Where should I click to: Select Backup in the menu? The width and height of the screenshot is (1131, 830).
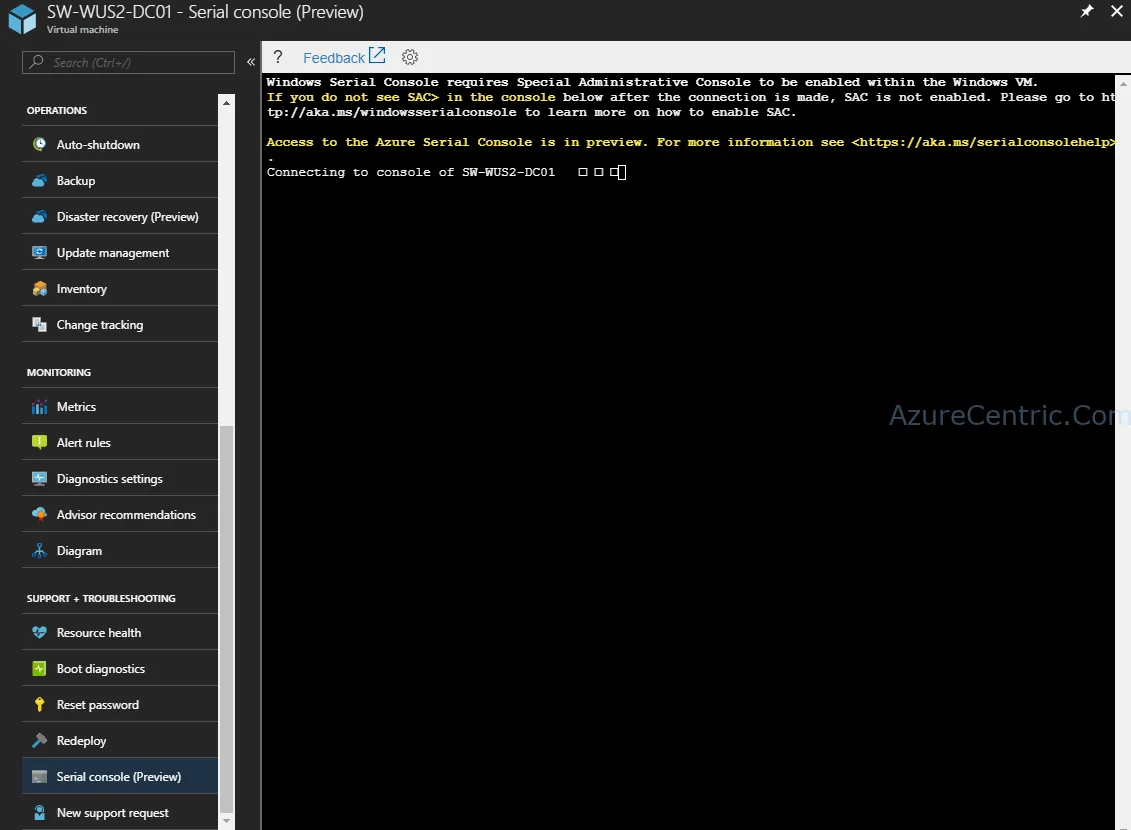tap(120, 180)
